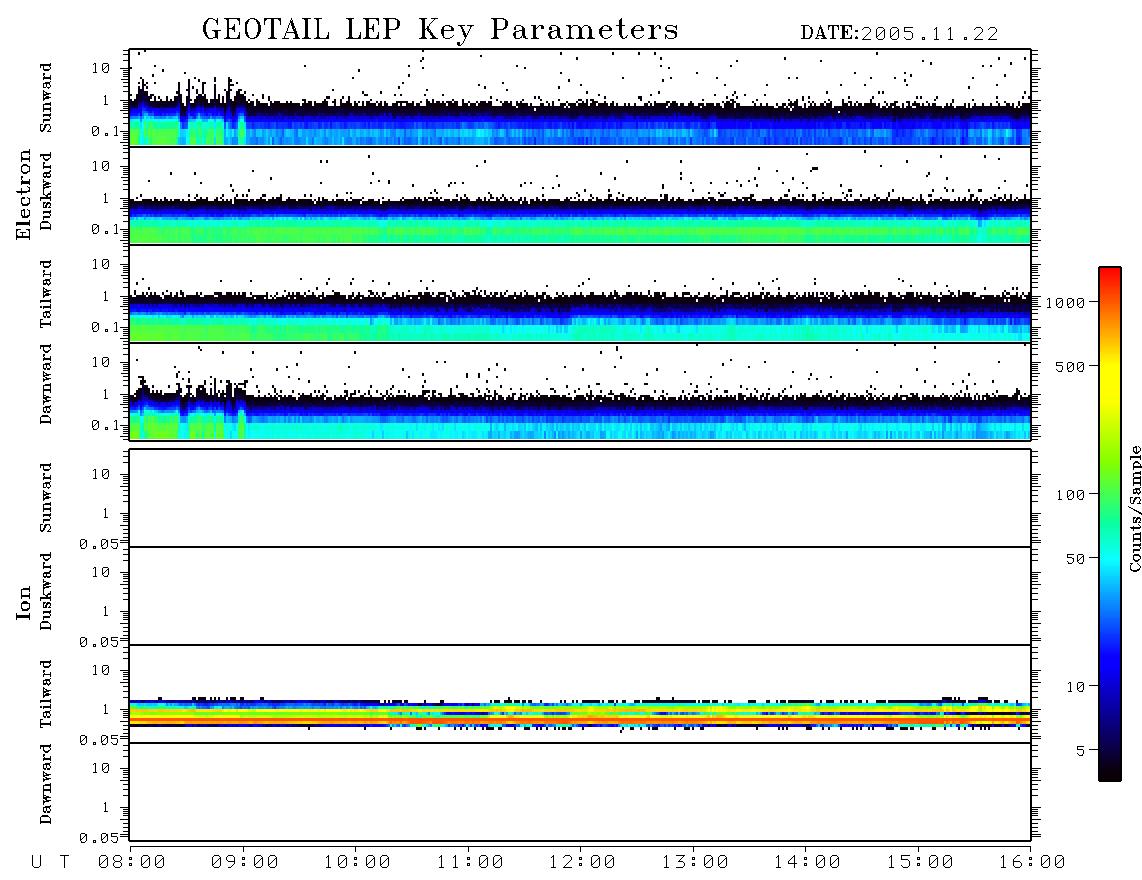This screenshot has height=880, width=1142.
Task: Click the 11:00 time tick label
Action: coord(470,863)
